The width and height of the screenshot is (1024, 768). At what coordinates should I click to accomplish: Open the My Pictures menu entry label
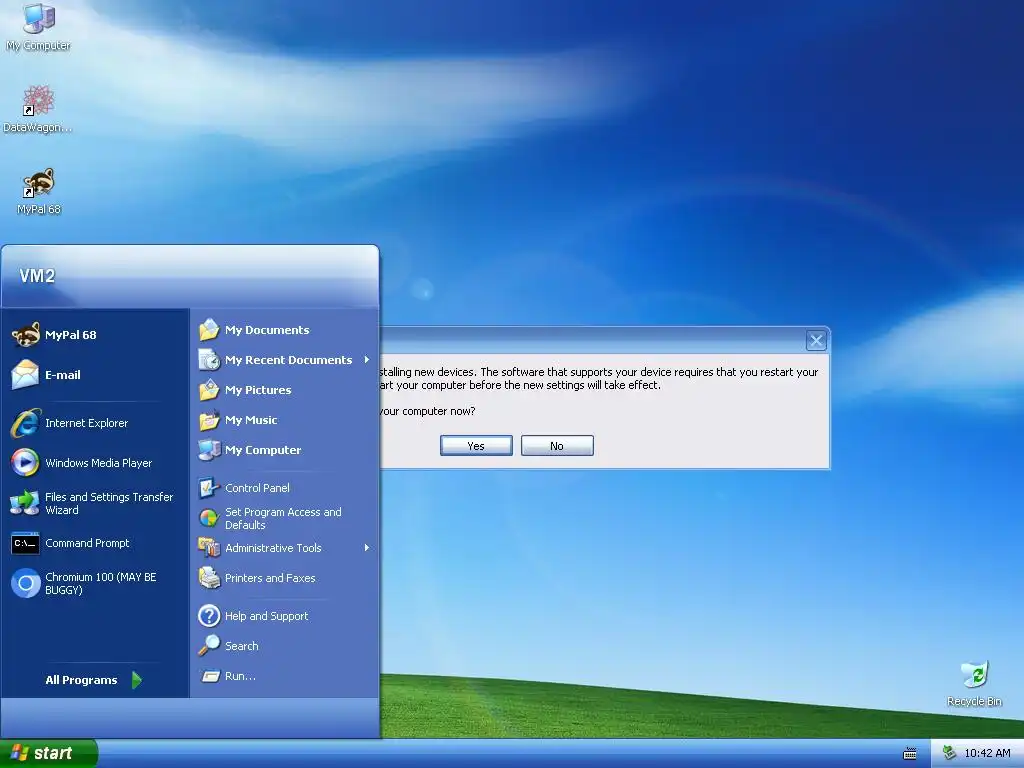[258, 390]
